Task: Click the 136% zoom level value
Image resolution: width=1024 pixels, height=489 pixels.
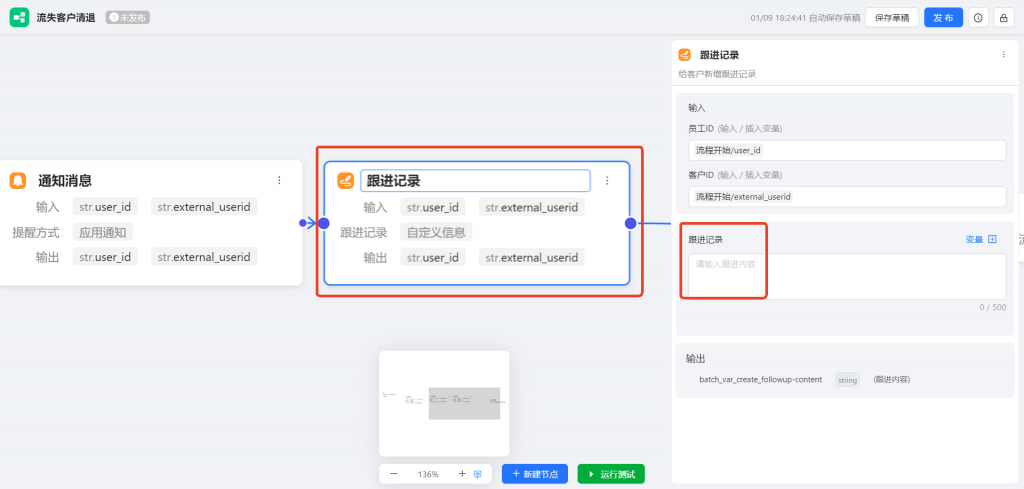Action: pyautogui.click(x=428, y=474)
